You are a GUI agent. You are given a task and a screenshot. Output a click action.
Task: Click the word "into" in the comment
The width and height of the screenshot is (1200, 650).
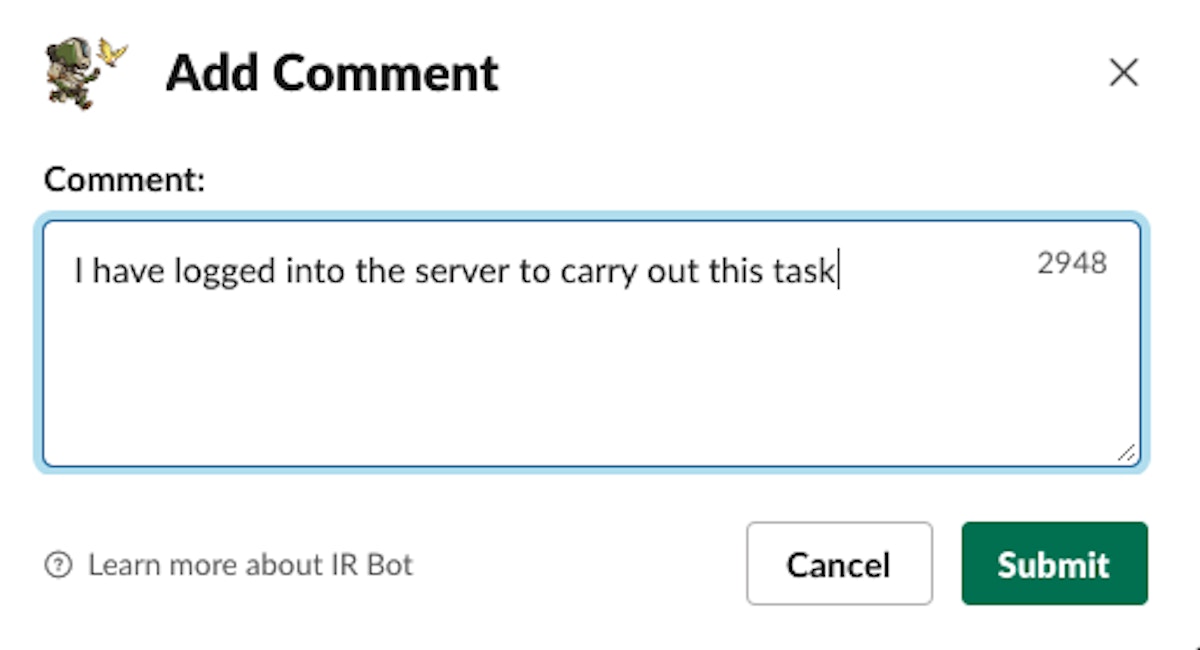[316, 271]
